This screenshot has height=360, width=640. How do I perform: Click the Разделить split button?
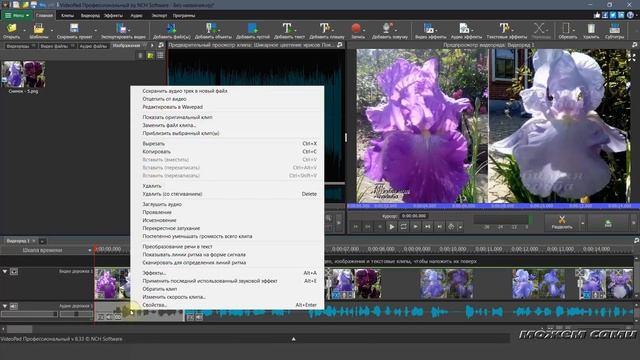pos(562,222)
